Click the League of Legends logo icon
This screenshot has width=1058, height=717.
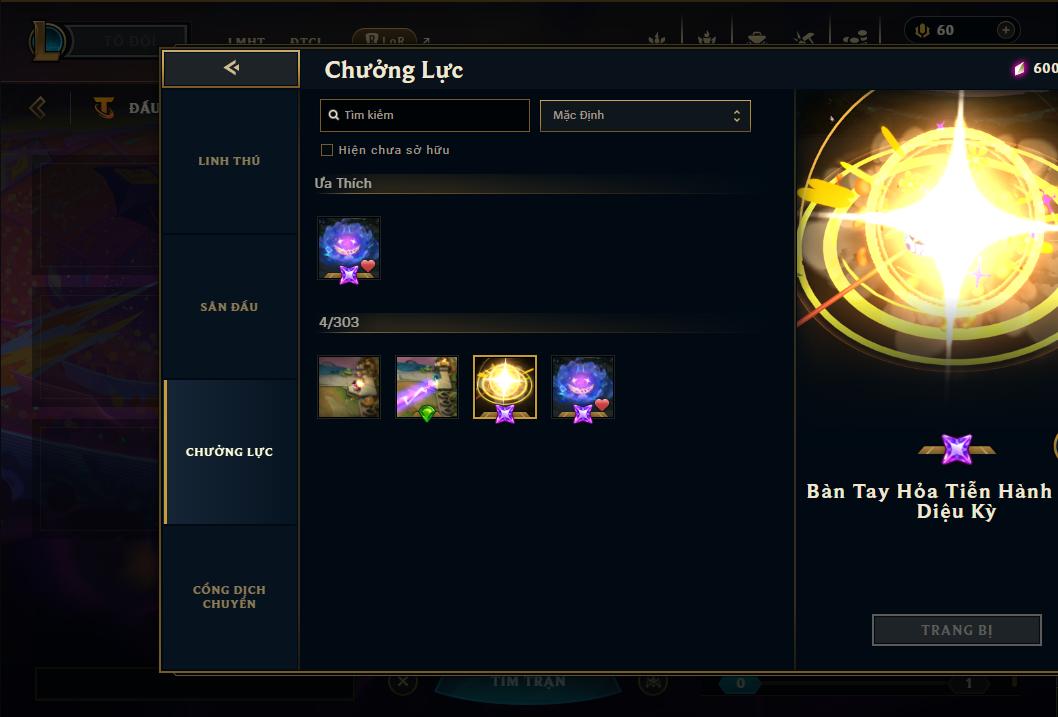[47, 40]
